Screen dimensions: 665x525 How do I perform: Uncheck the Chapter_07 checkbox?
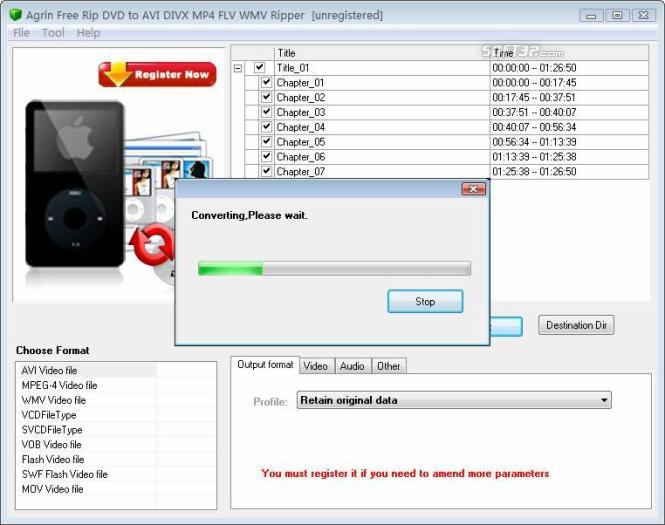click(x=266, y=171)
